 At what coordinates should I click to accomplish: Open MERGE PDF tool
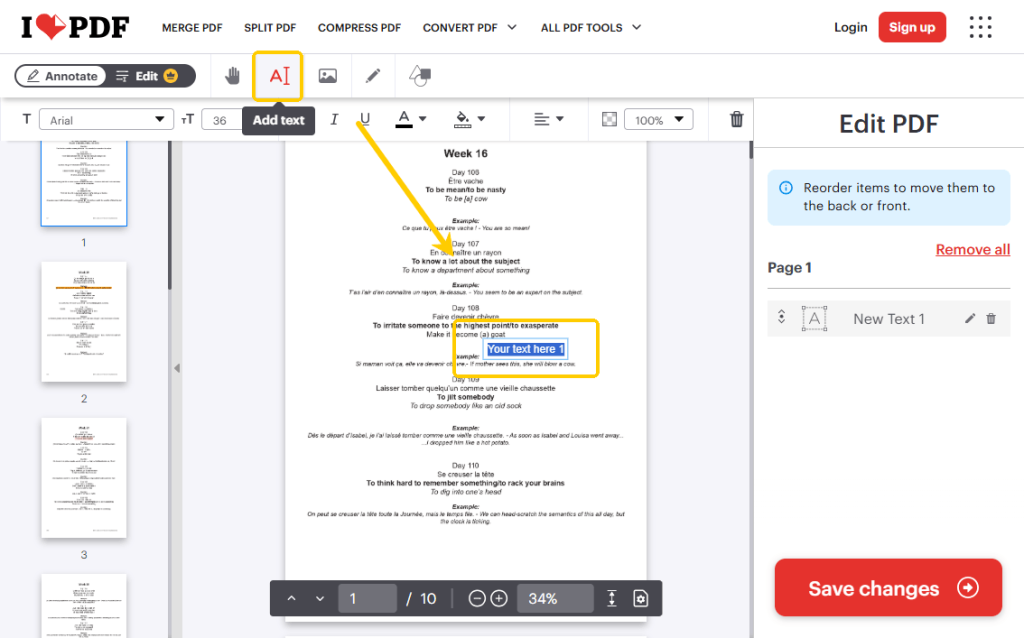[192, 27]
